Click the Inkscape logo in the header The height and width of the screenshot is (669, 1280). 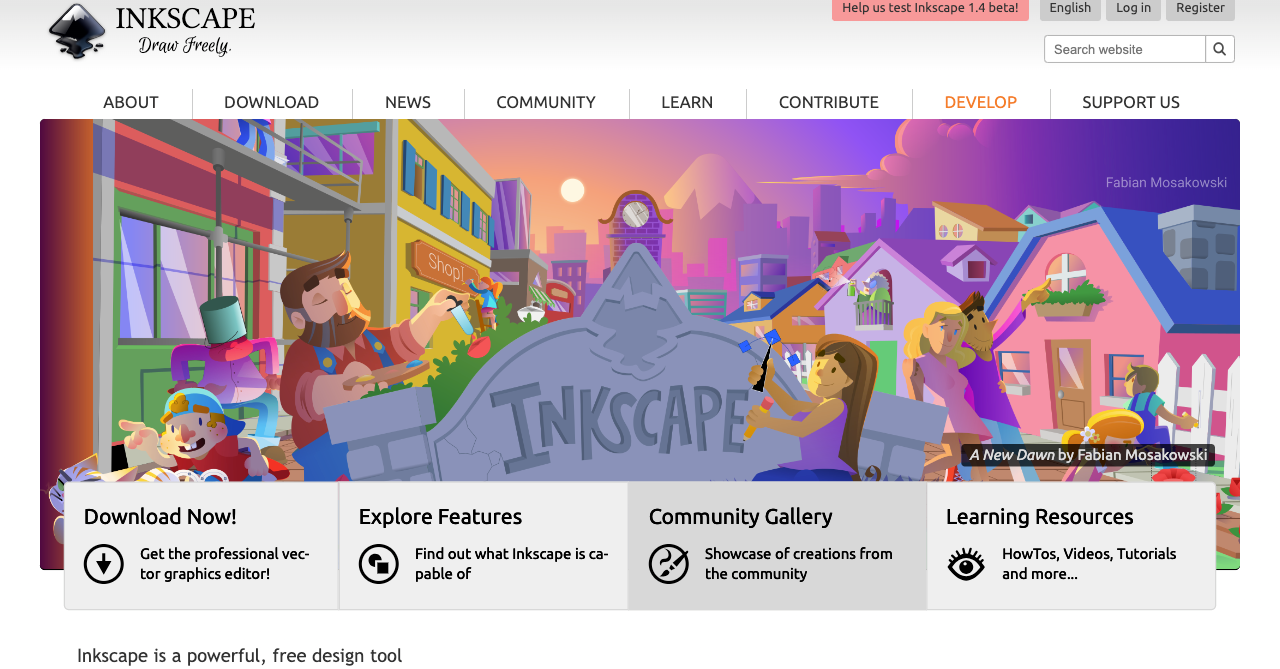[151, 31]
